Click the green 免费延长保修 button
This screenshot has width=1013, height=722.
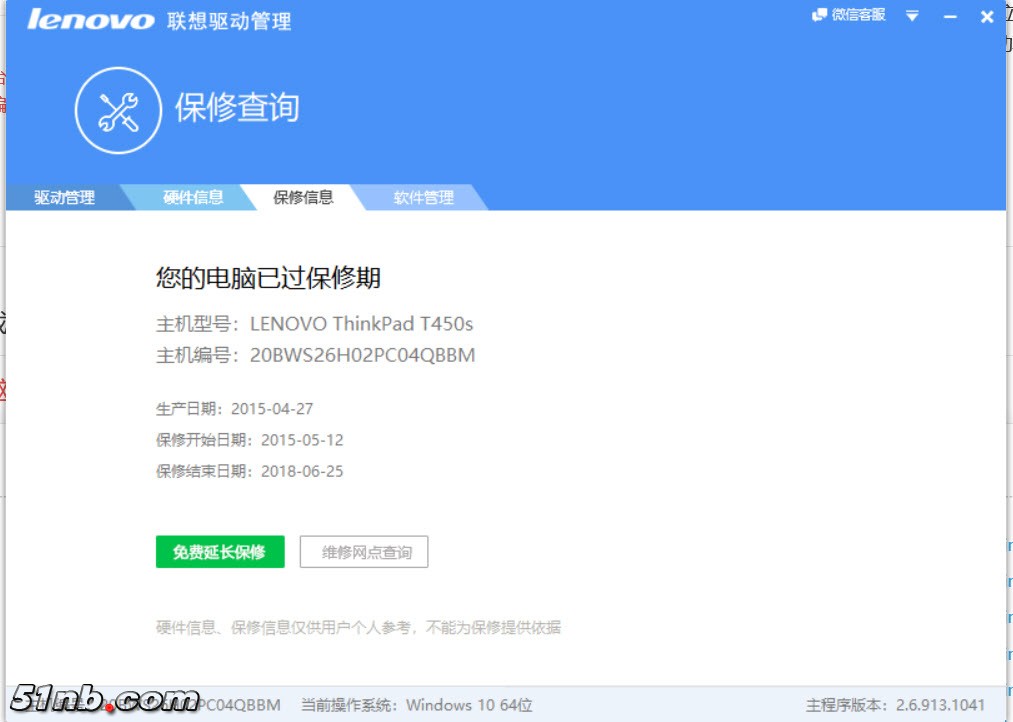(220, 552)
